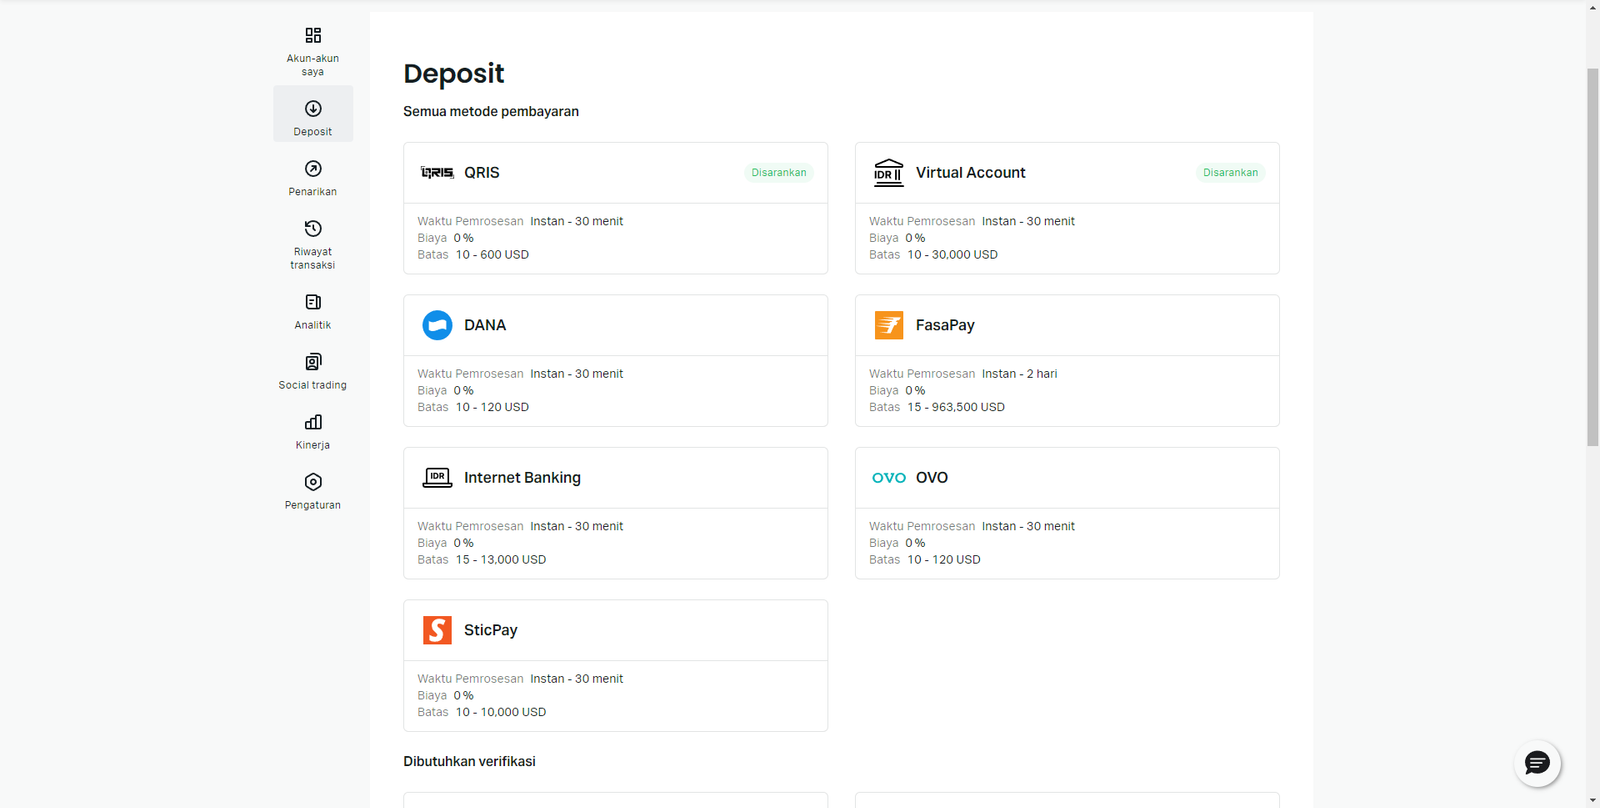The width and height of the screenshot is (1600, 808).
Task: Open Pengaturan settings icon
Action: 313,482
